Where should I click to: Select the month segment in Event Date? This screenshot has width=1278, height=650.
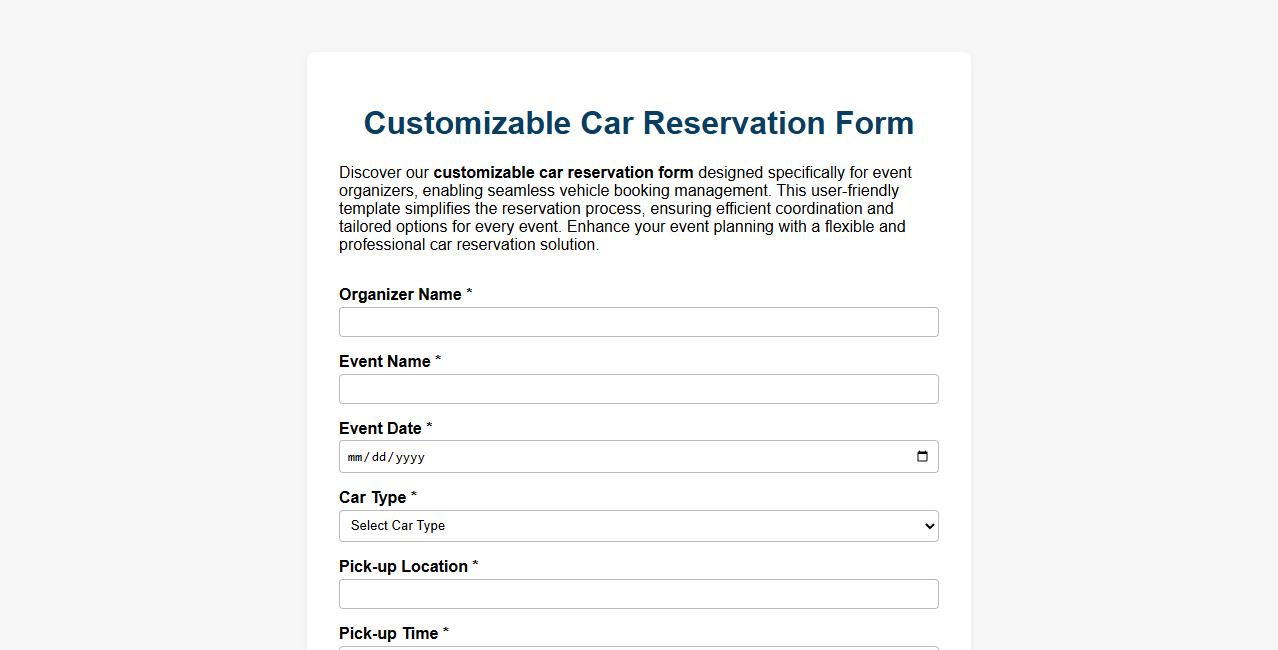[x=354, y=457]
